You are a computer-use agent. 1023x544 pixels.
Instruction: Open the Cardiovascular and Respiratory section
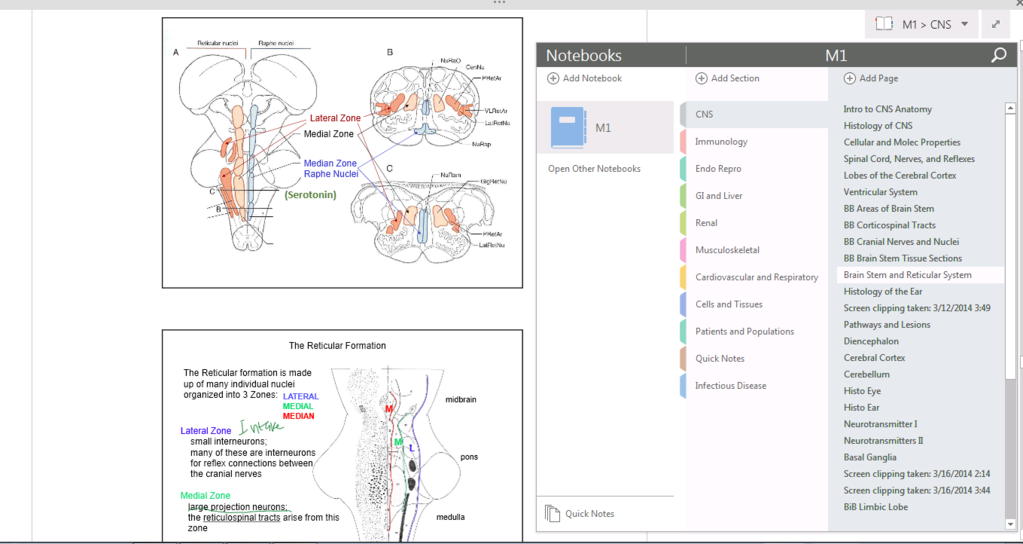[756, 277]
